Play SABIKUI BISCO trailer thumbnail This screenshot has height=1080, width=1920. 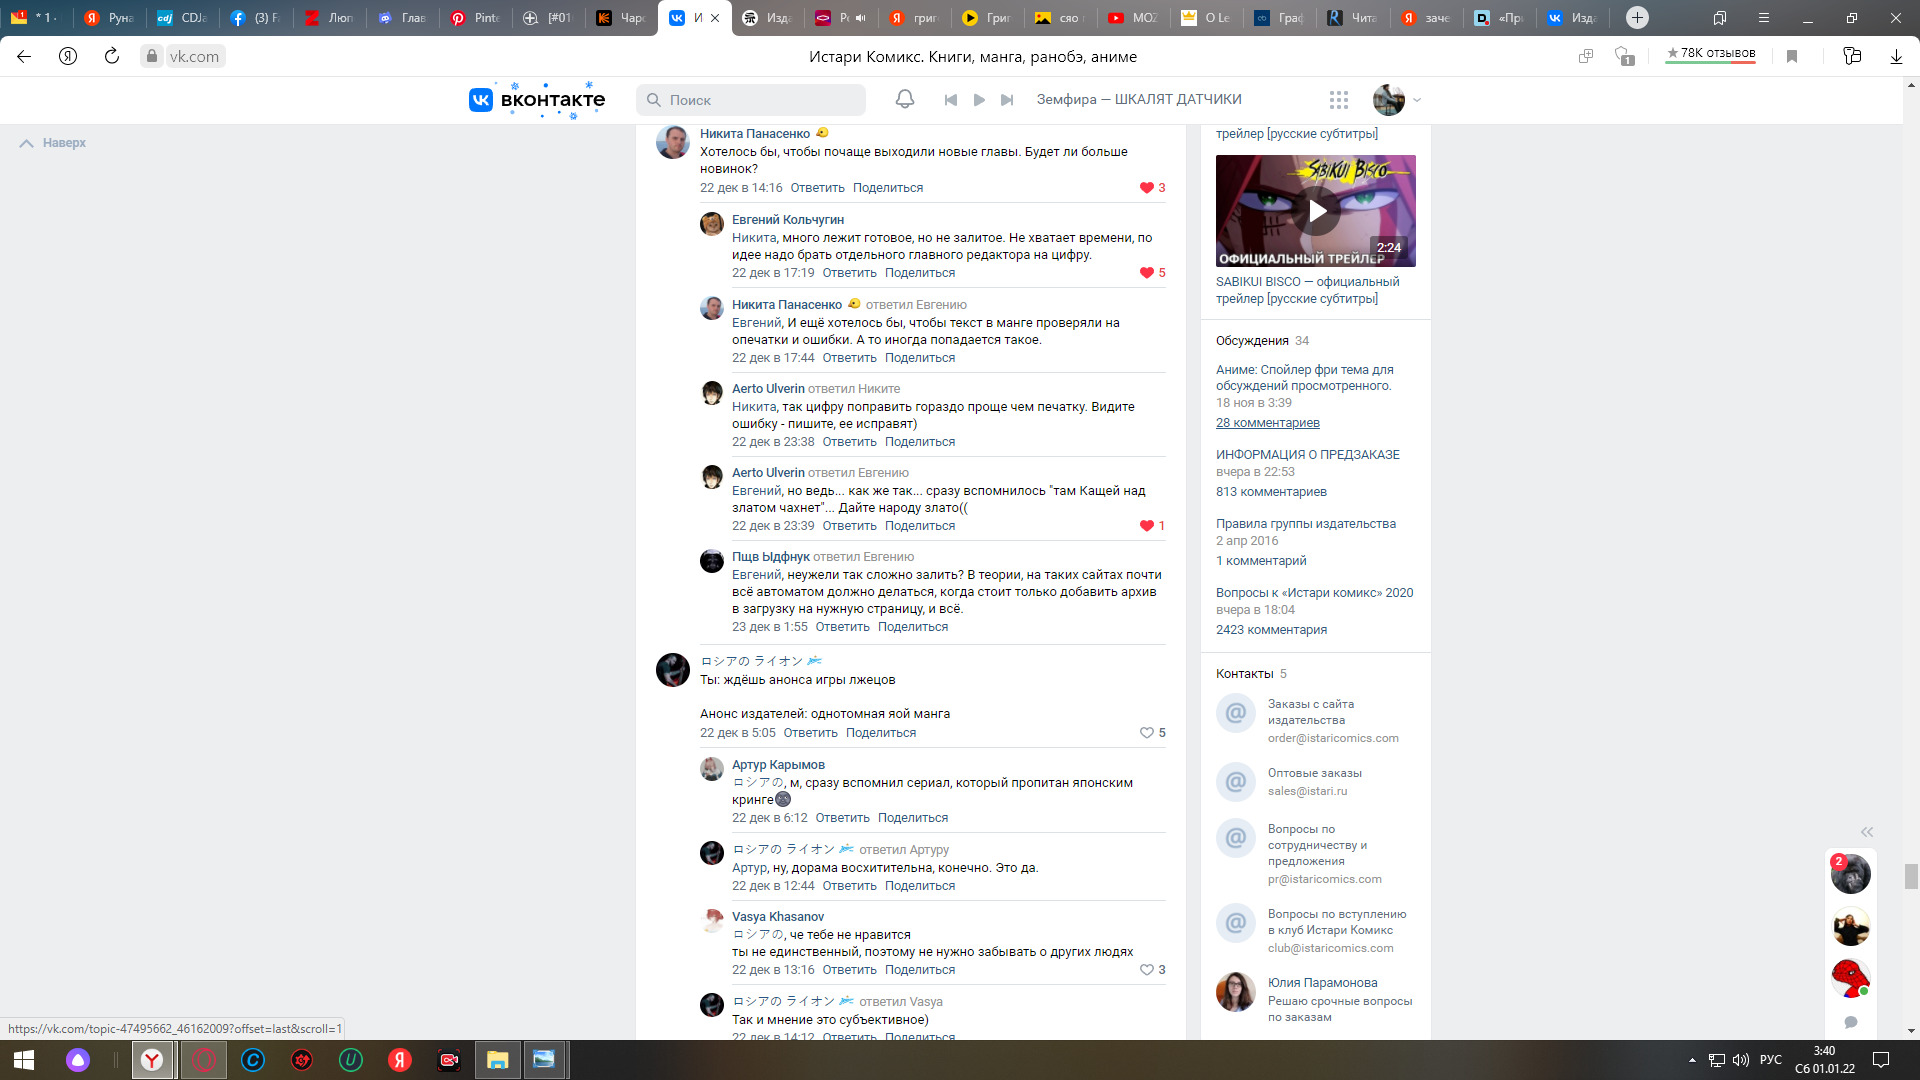(1316, 211)
